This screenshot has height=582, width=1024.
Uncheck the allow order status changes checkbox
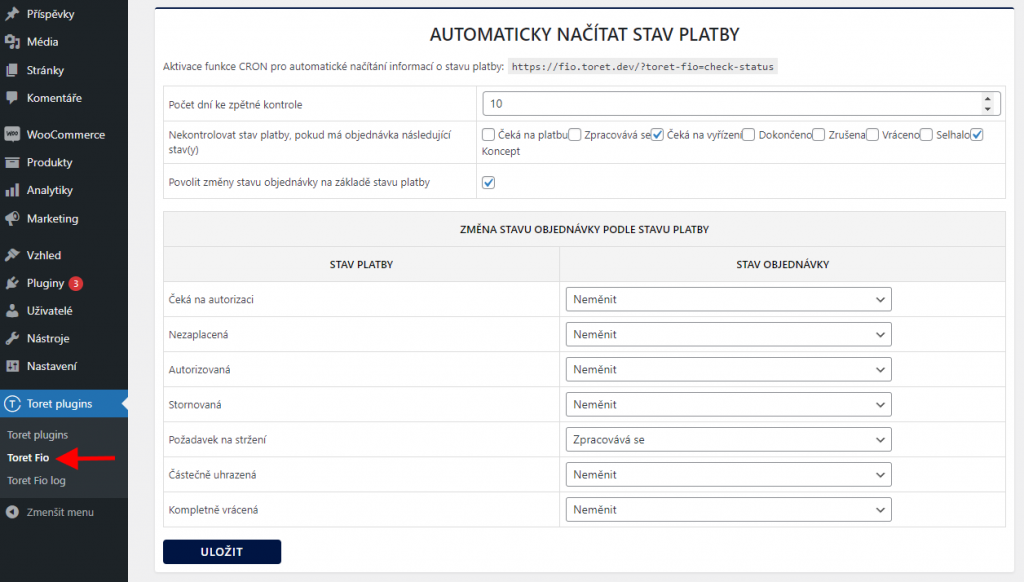coord(488,182)
